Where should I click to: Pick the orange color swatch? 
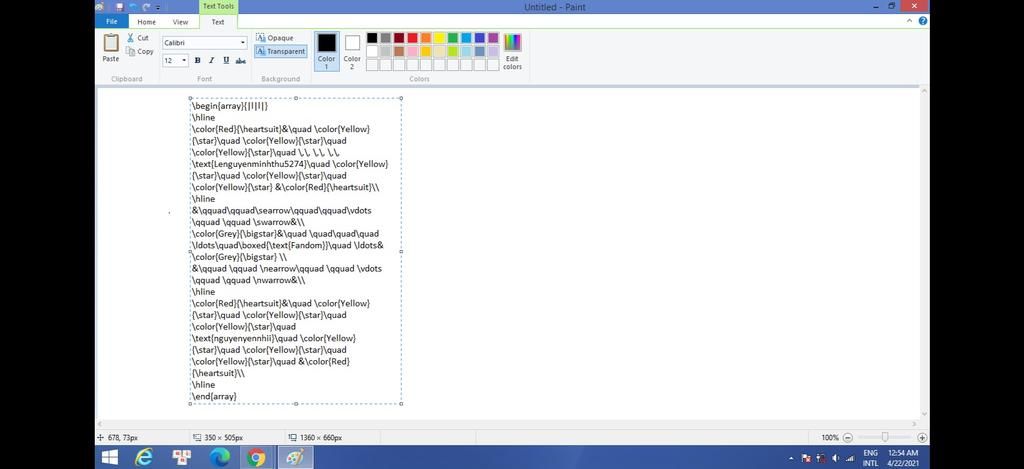click(x=426, y=38)
